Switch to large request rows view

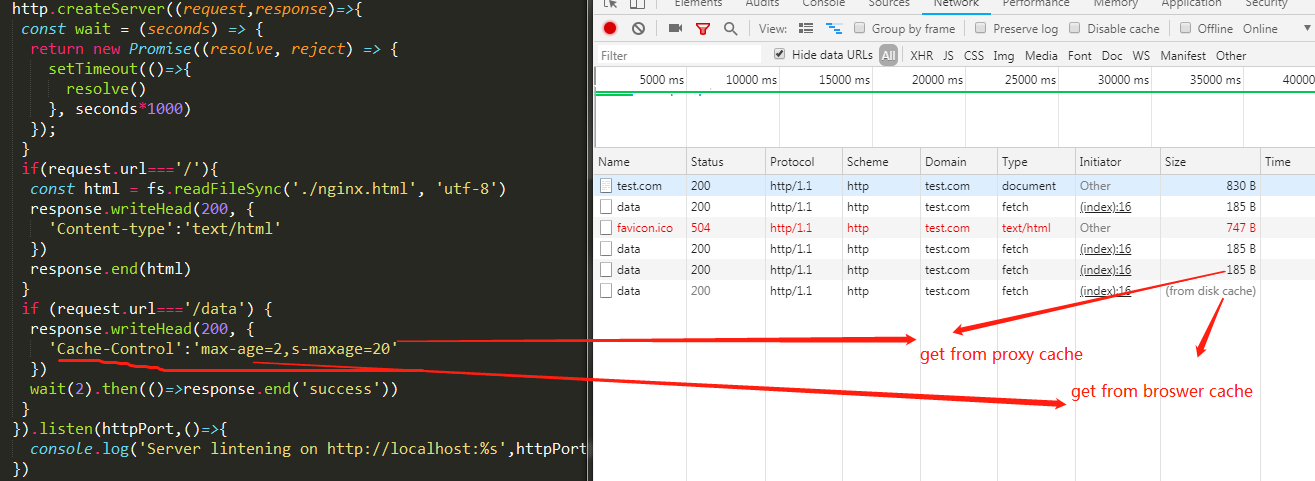pyautogui.click(x=806, y=29)
